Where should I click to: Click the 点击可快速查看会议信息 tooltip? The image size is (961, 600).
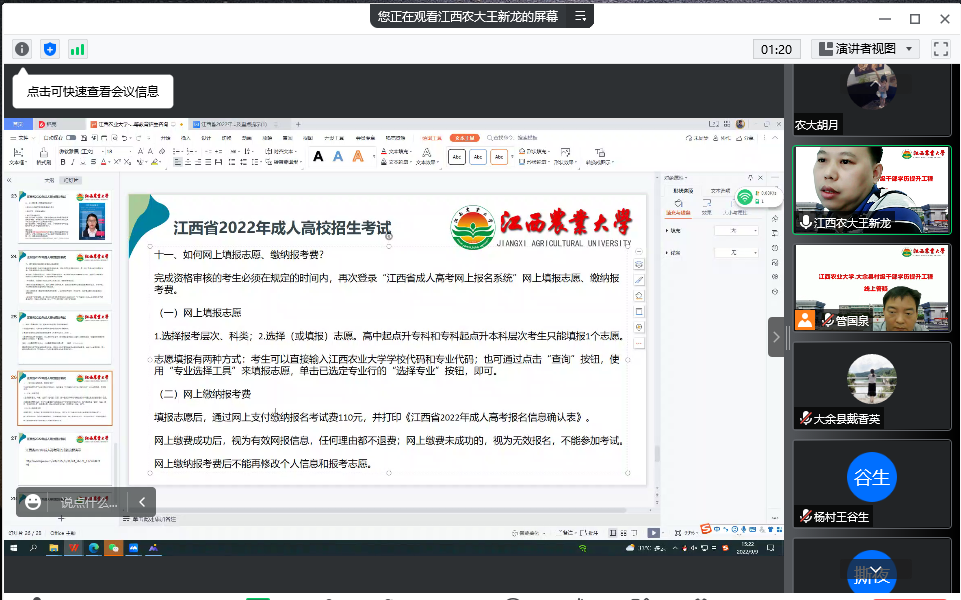click(x=93, y=91)
